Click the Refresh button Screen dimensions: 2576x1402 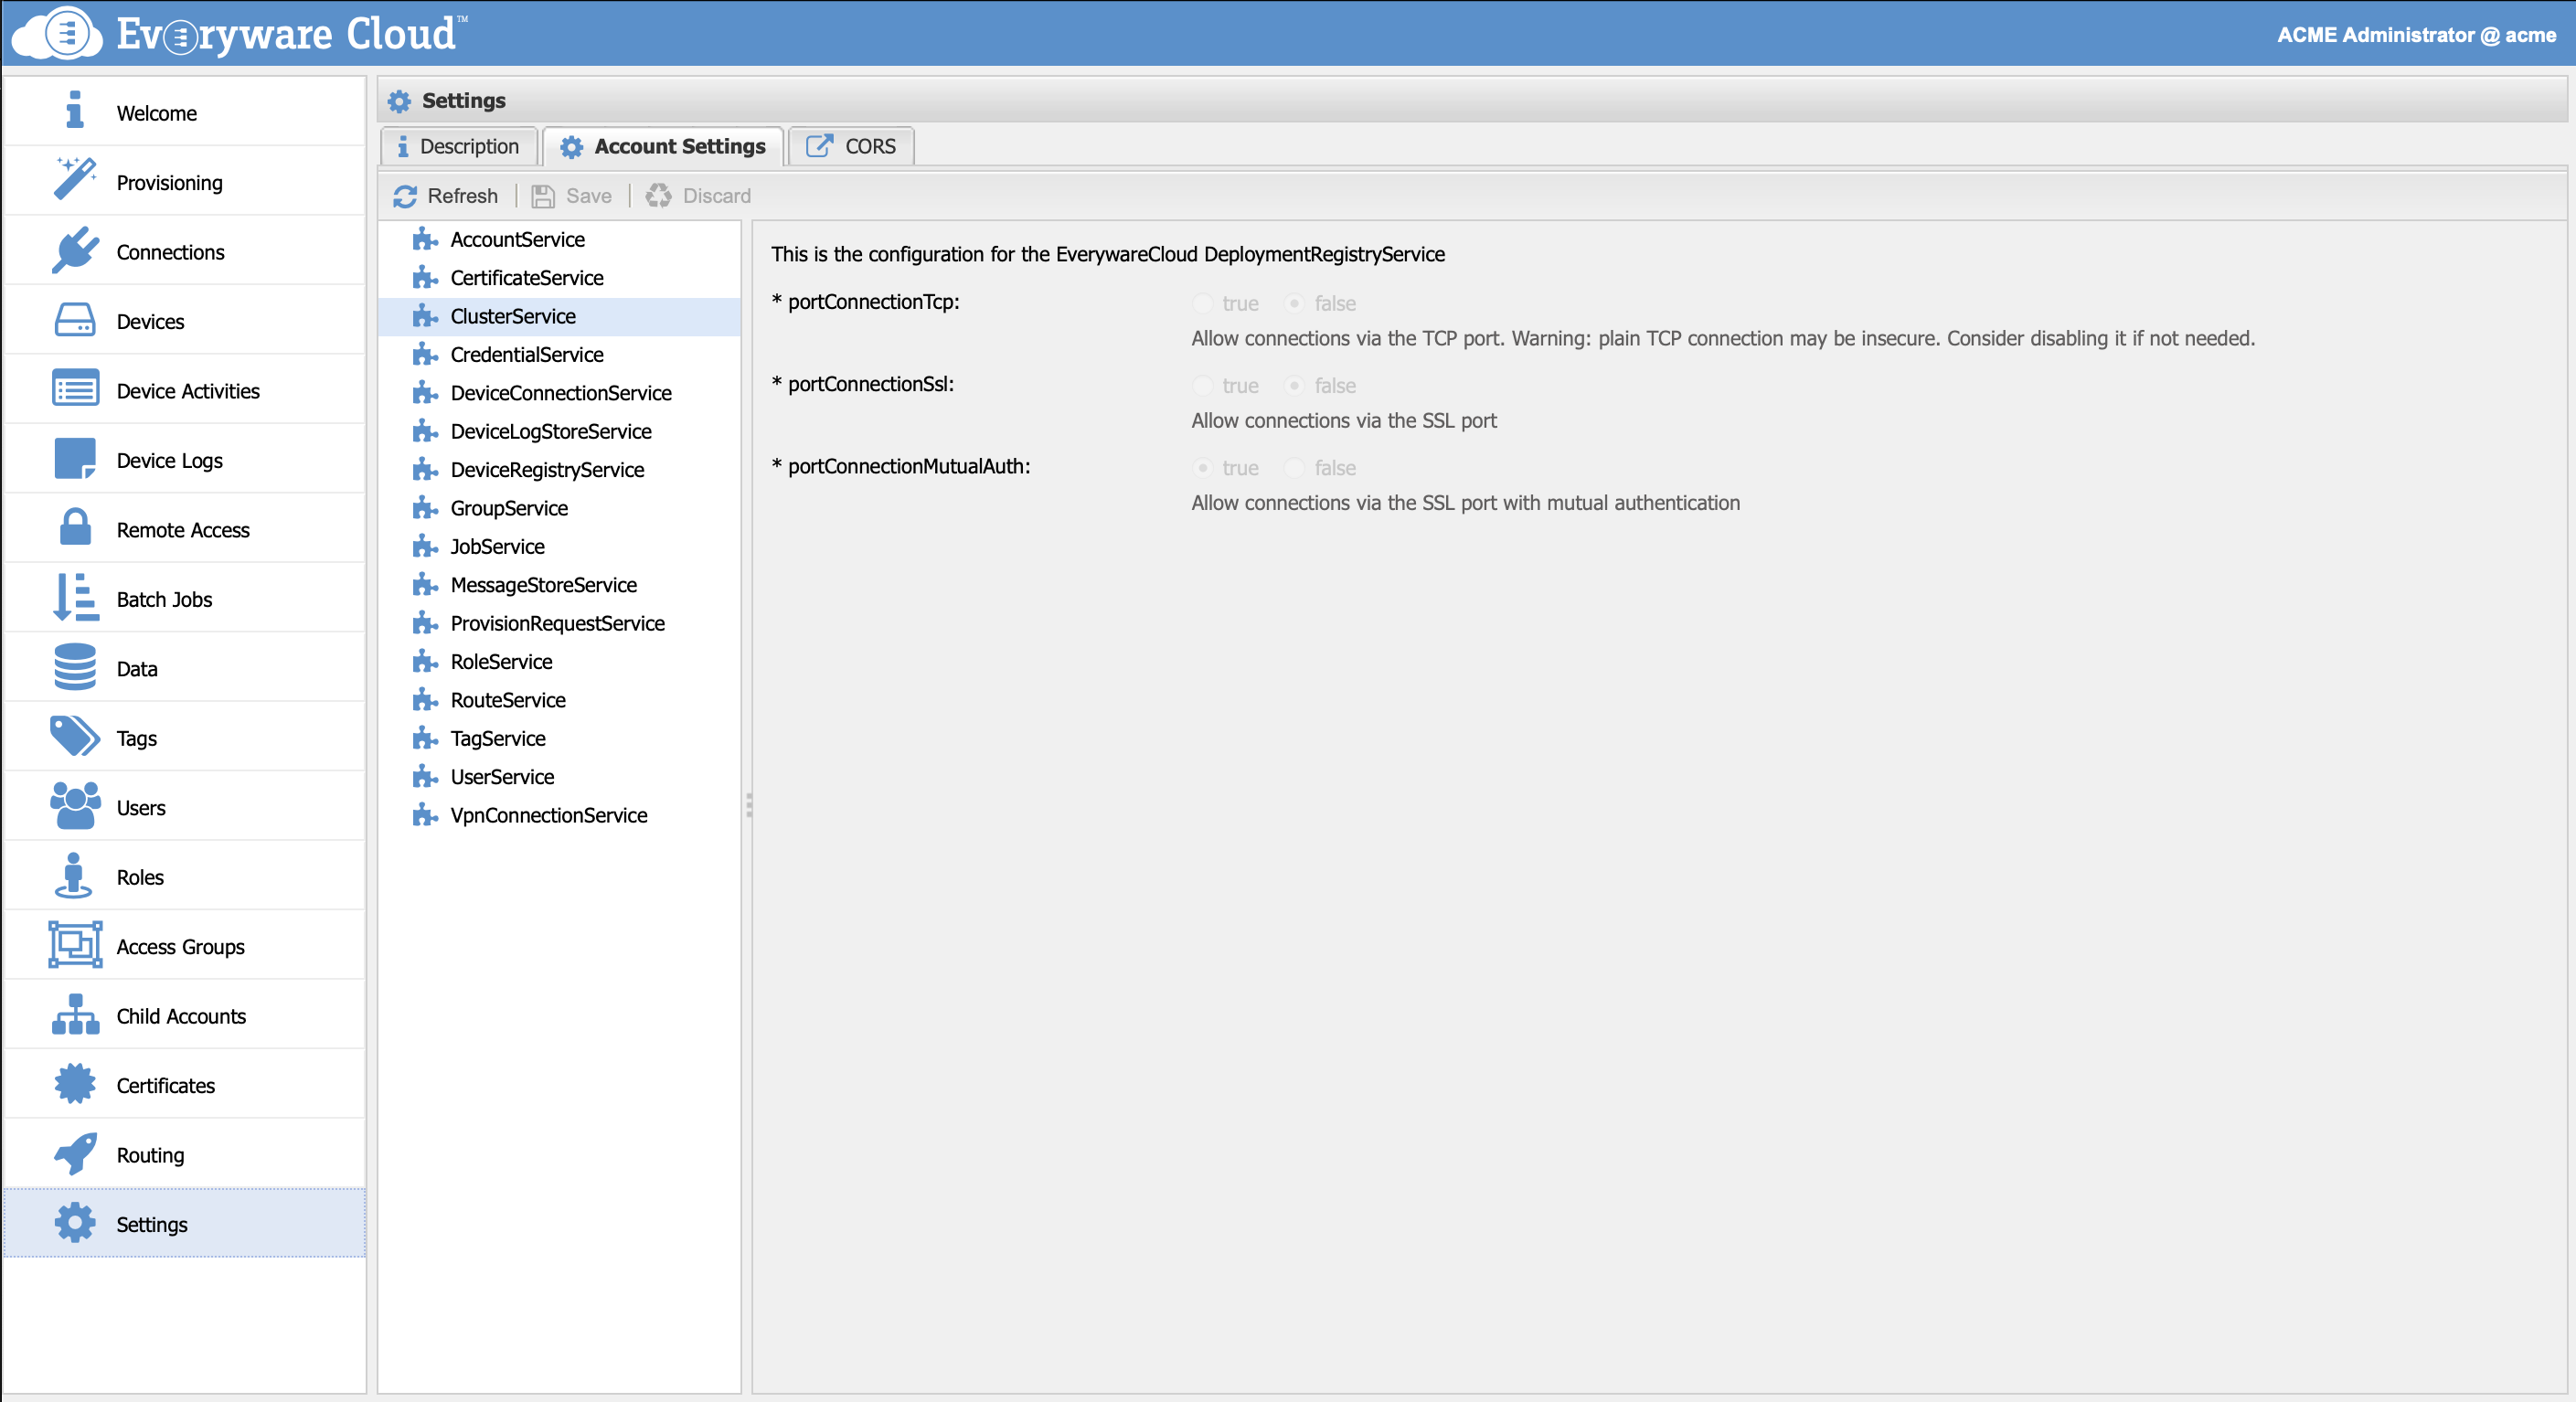[x=446, y=196]
